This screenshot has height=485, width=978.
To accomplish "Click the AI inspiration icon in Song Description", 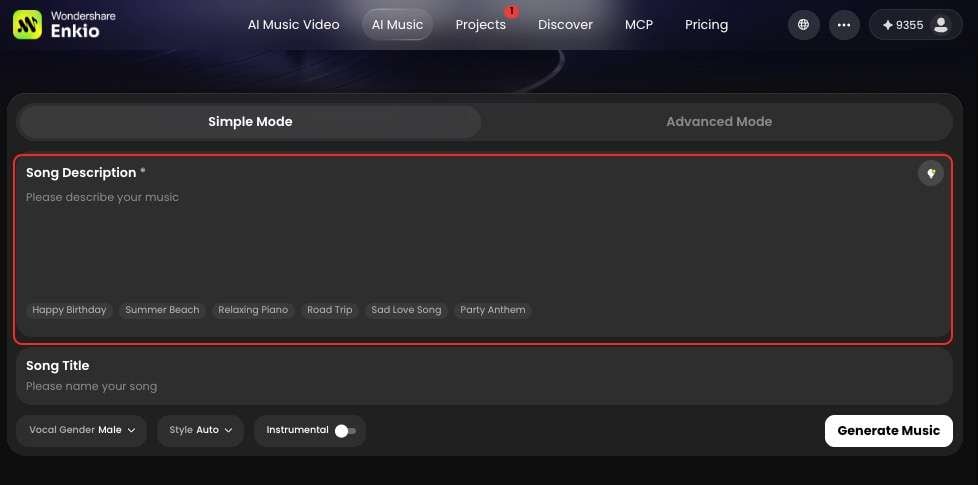I will [x=931, y=174].
